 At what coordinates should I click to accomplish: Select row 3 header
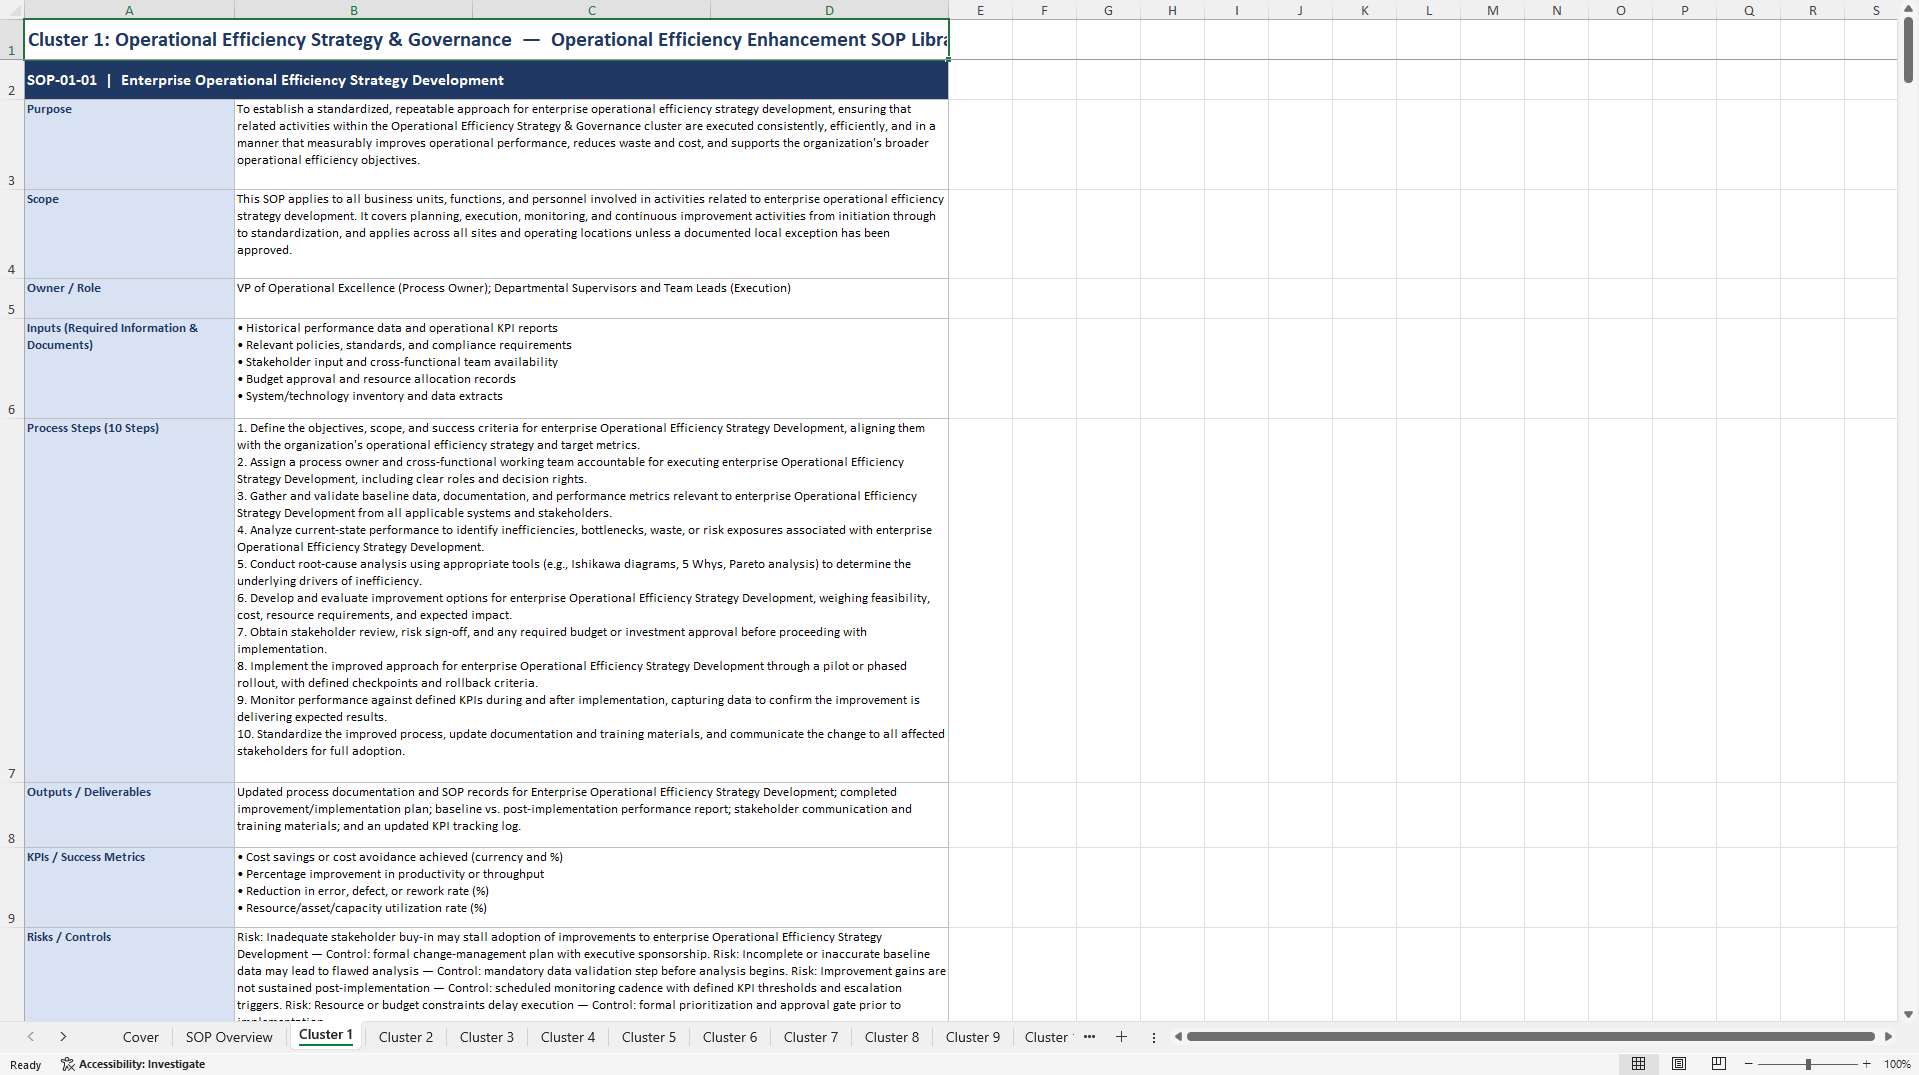[11, 144]
